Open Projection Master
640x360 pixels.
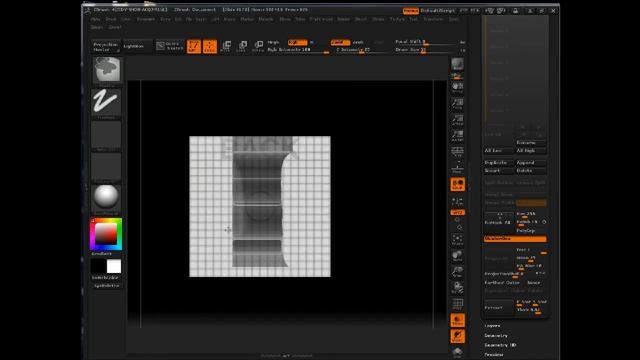coord(105,47)
